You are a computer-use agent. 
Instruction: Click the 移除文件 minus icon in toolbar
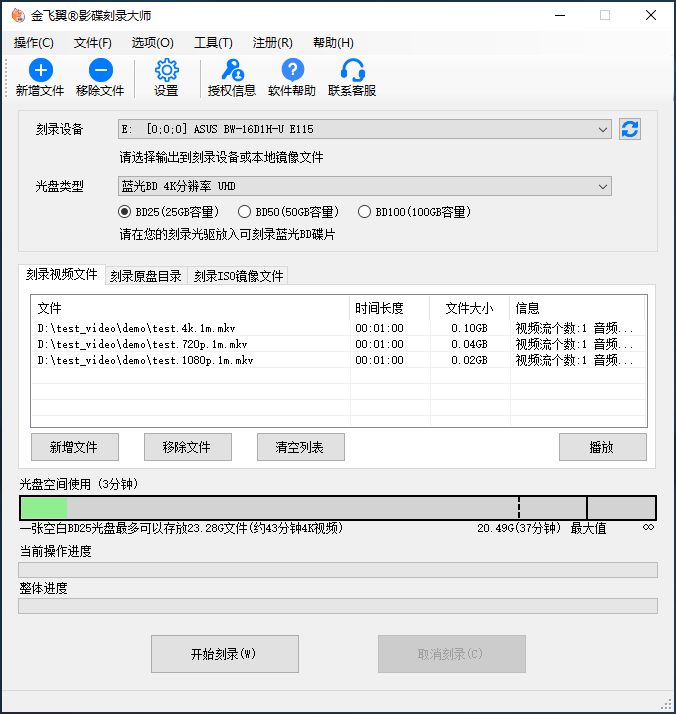tap(100, 70)
